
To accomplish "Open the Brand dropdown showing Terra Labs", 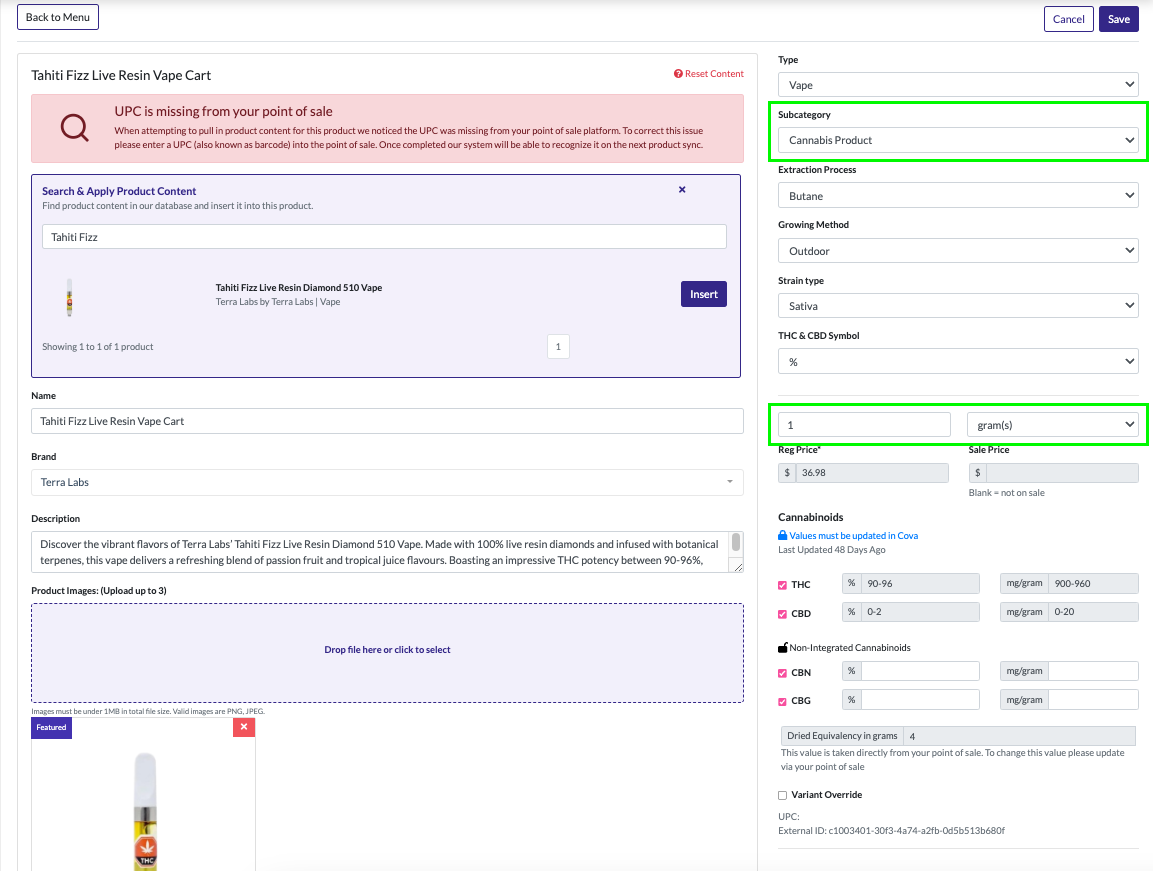I will (x=388, y=483).
